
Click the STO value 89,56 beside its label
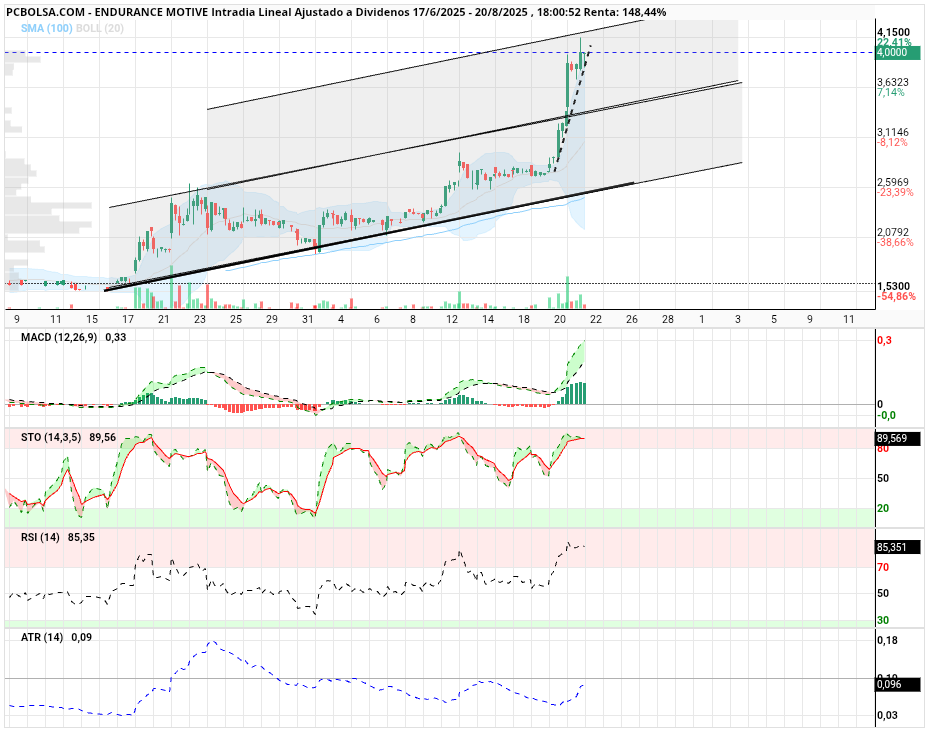click(102, 437)
